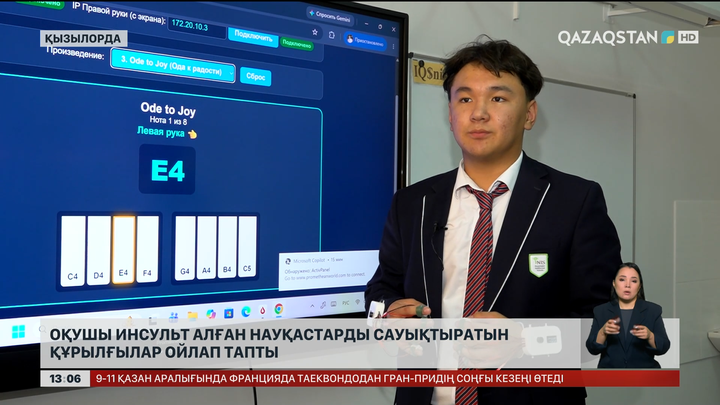Open the Ode to Joy piece dropdown
Viewport: 720px width, 405px height.
coord(173,67)
